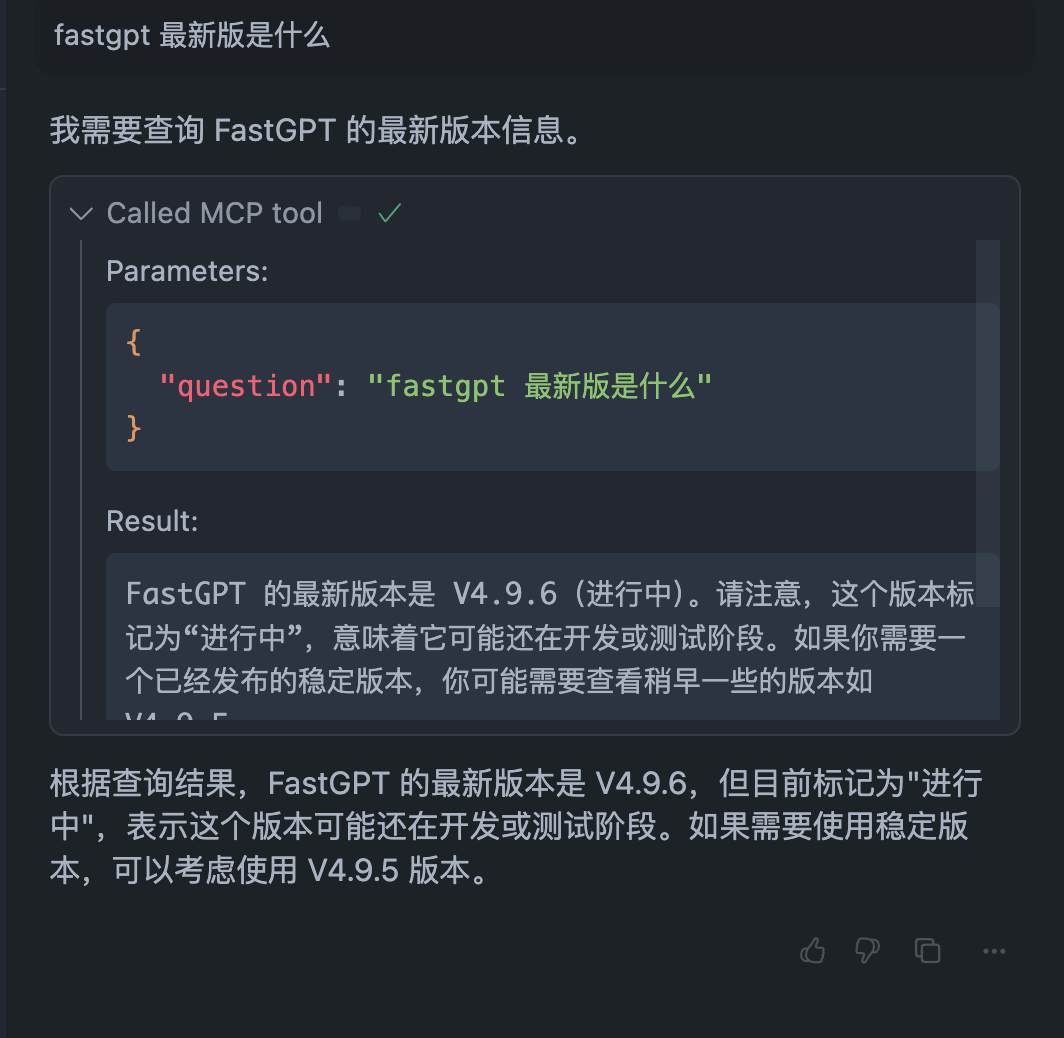1064x1038 pixels.
Task: Collapse the Called MCP tool chevron
Action: (x=81, y=213)
